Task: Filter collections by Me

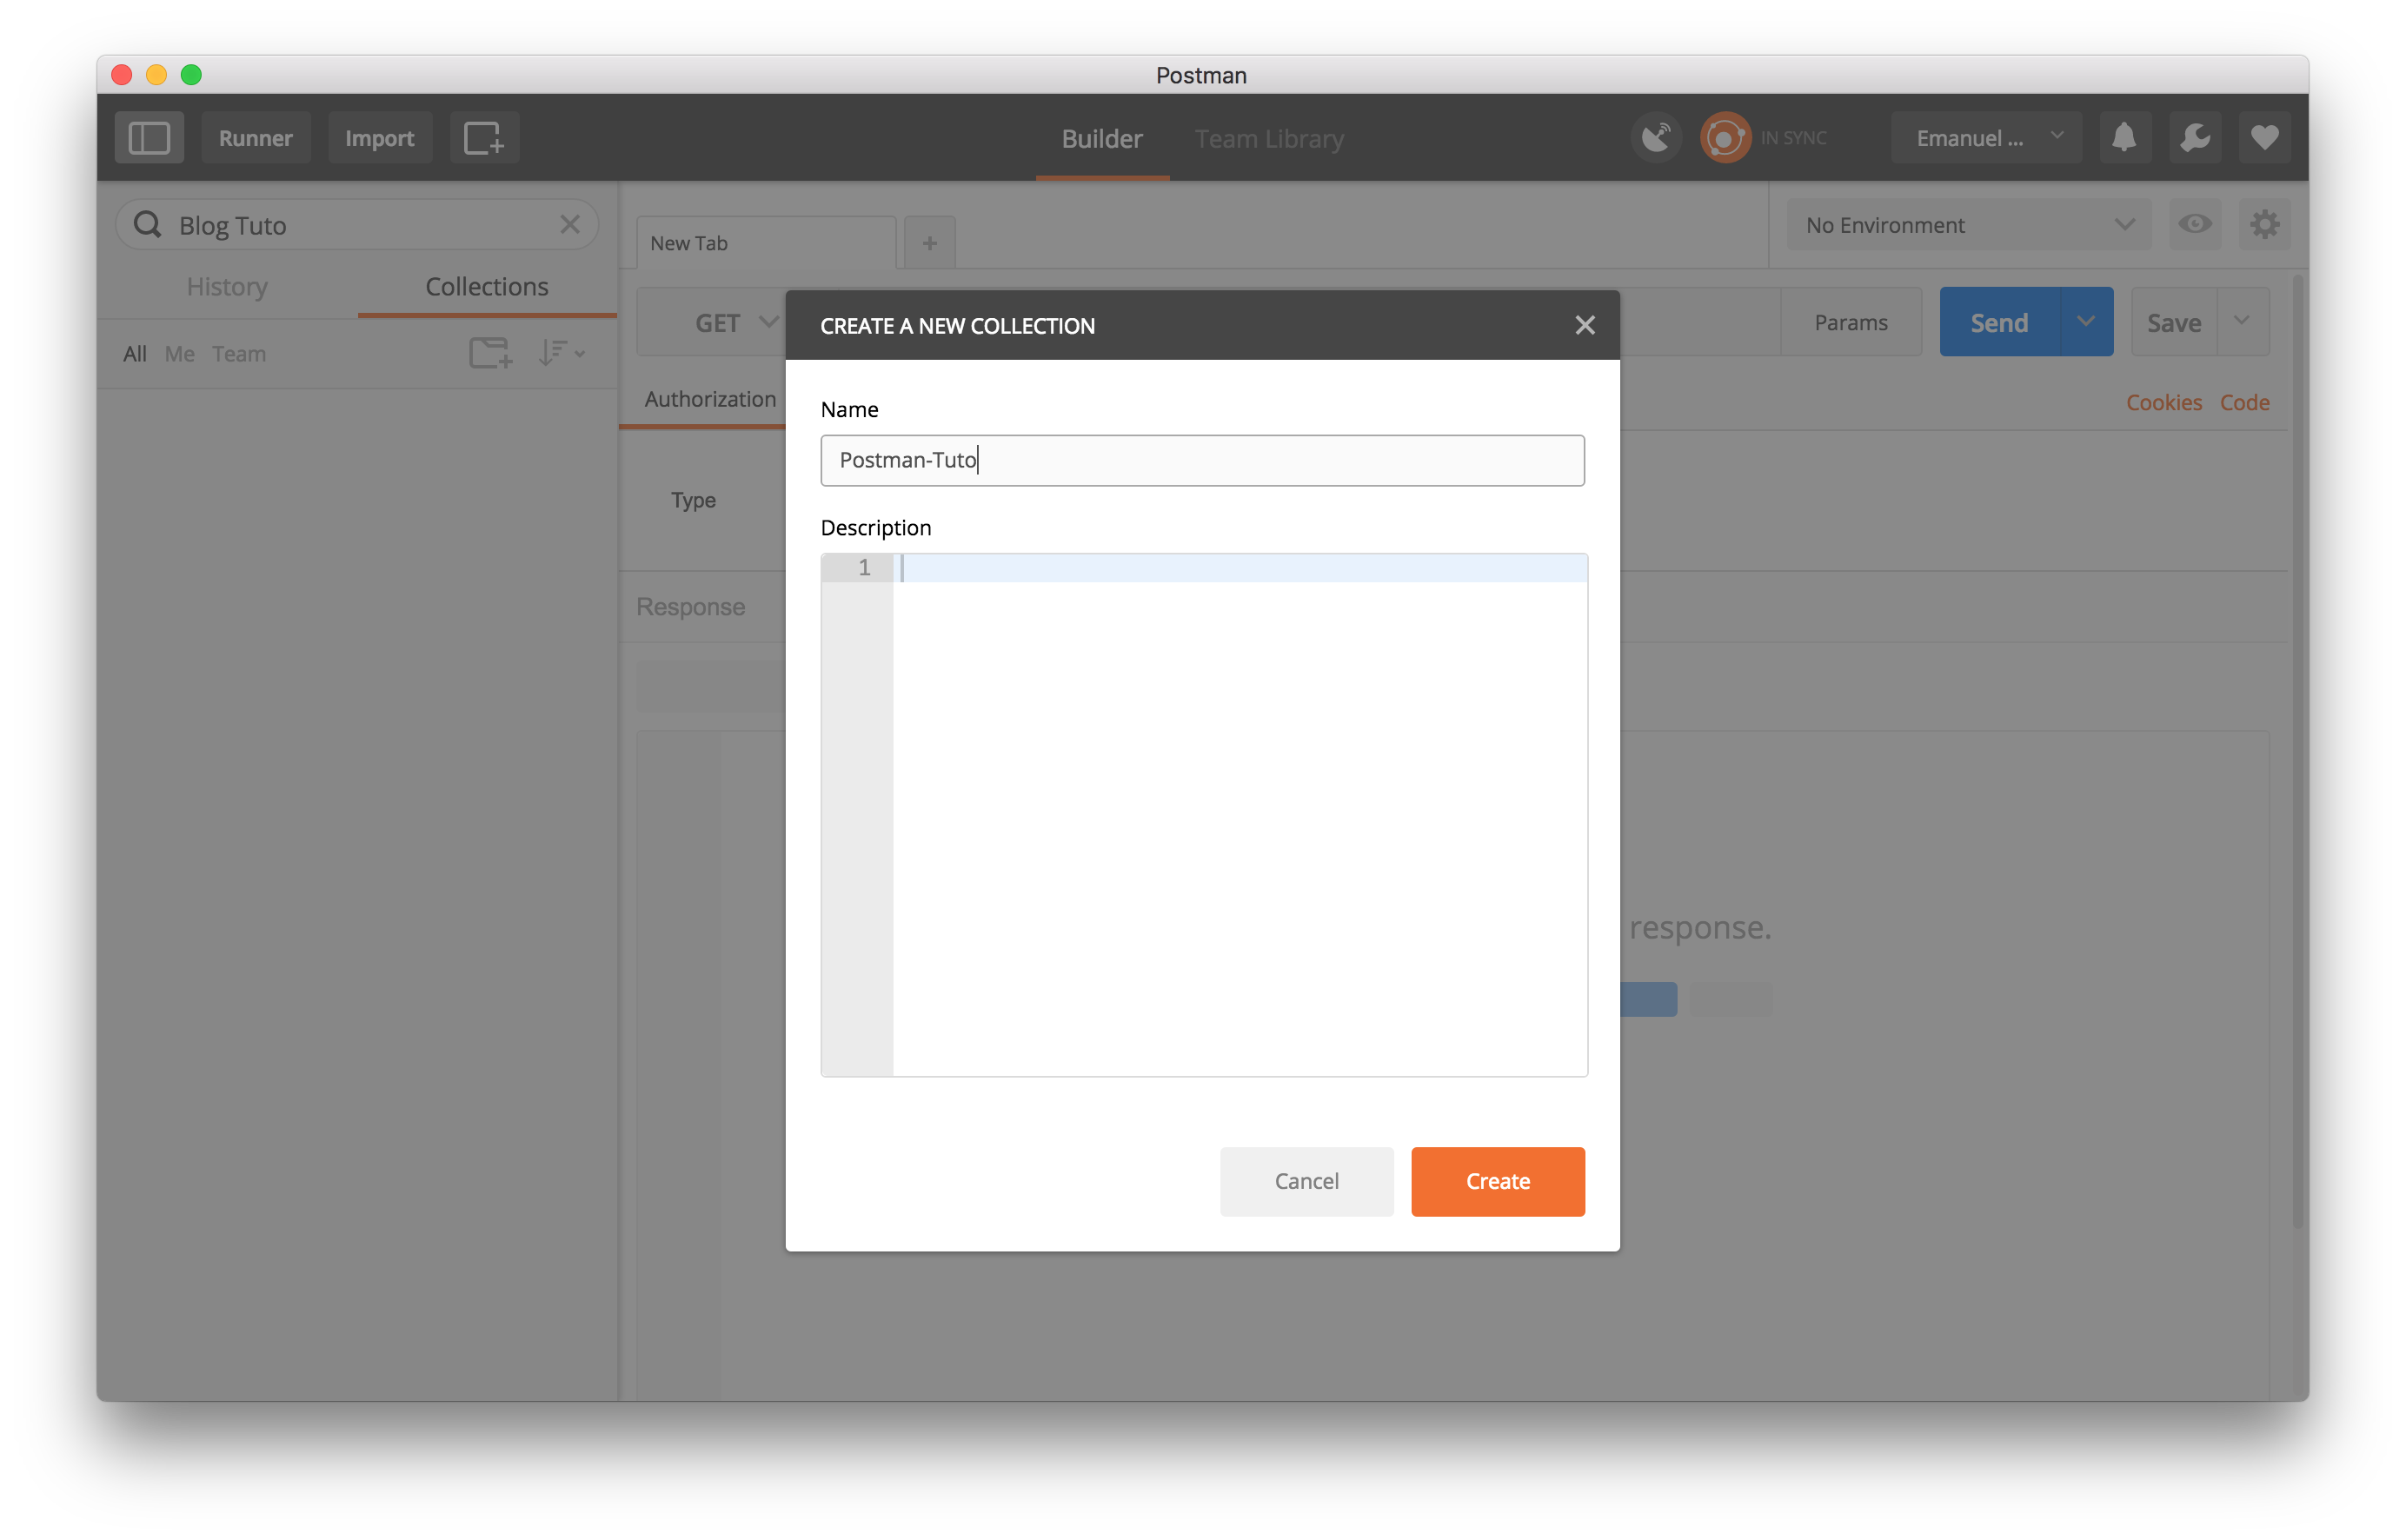Action: click(x=180, y=354)
